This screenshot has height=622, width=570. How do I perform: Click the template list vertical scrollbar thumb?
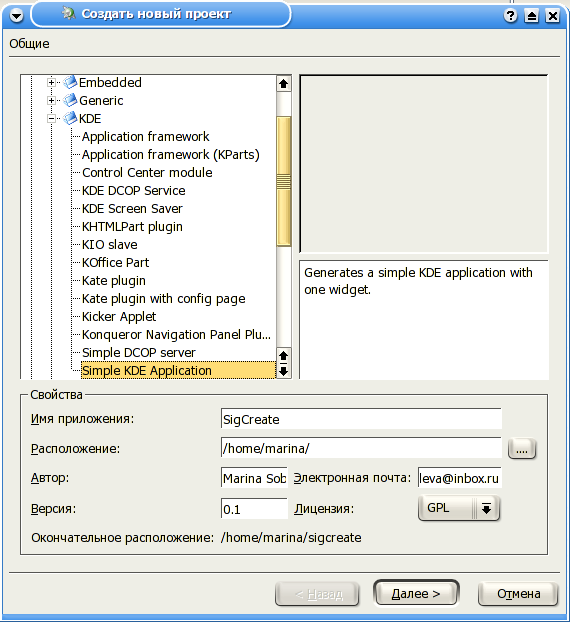[284, 181]
